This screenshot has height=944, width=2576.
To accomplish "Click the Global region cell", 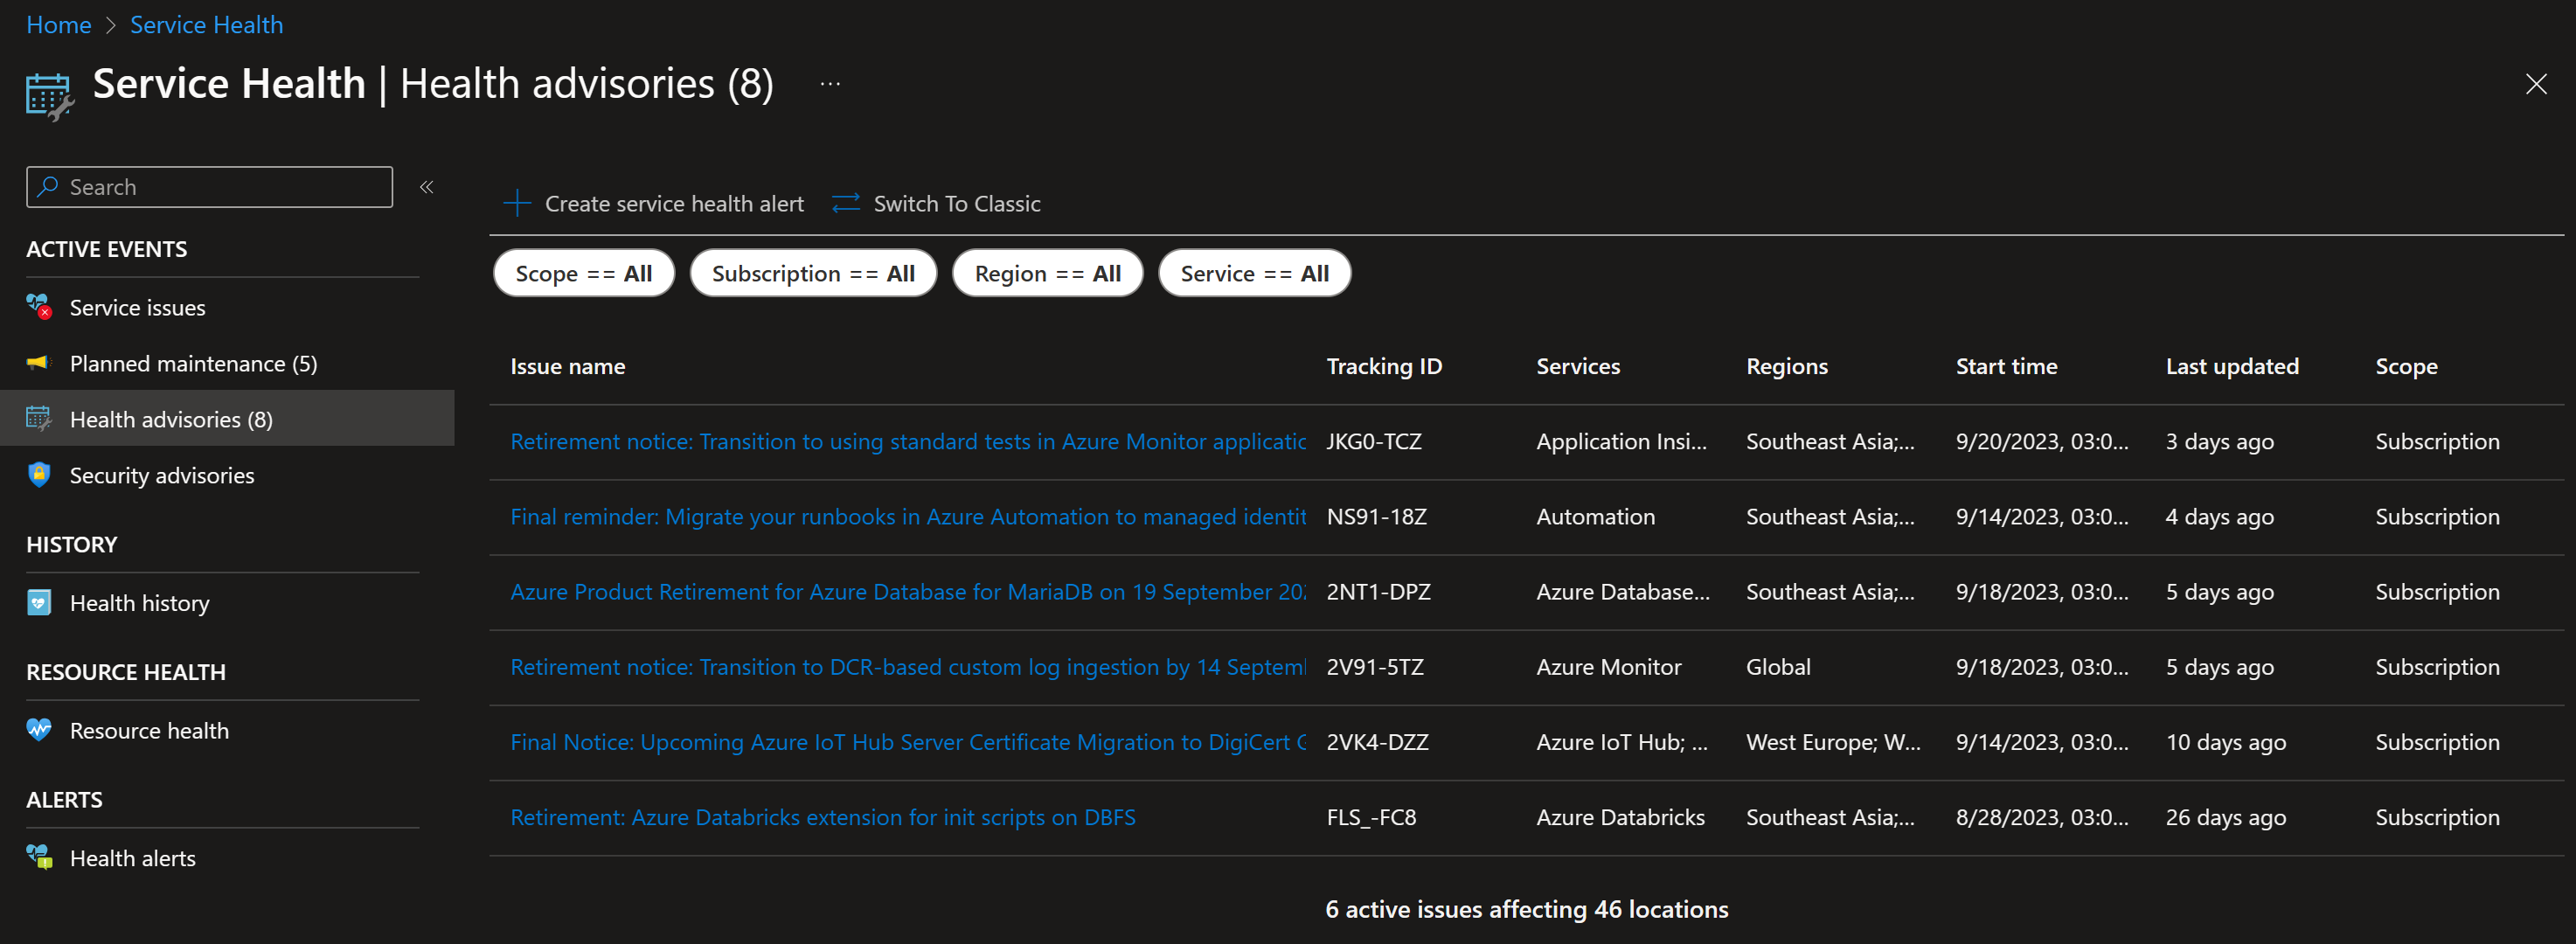I will tap(1778, 666).
